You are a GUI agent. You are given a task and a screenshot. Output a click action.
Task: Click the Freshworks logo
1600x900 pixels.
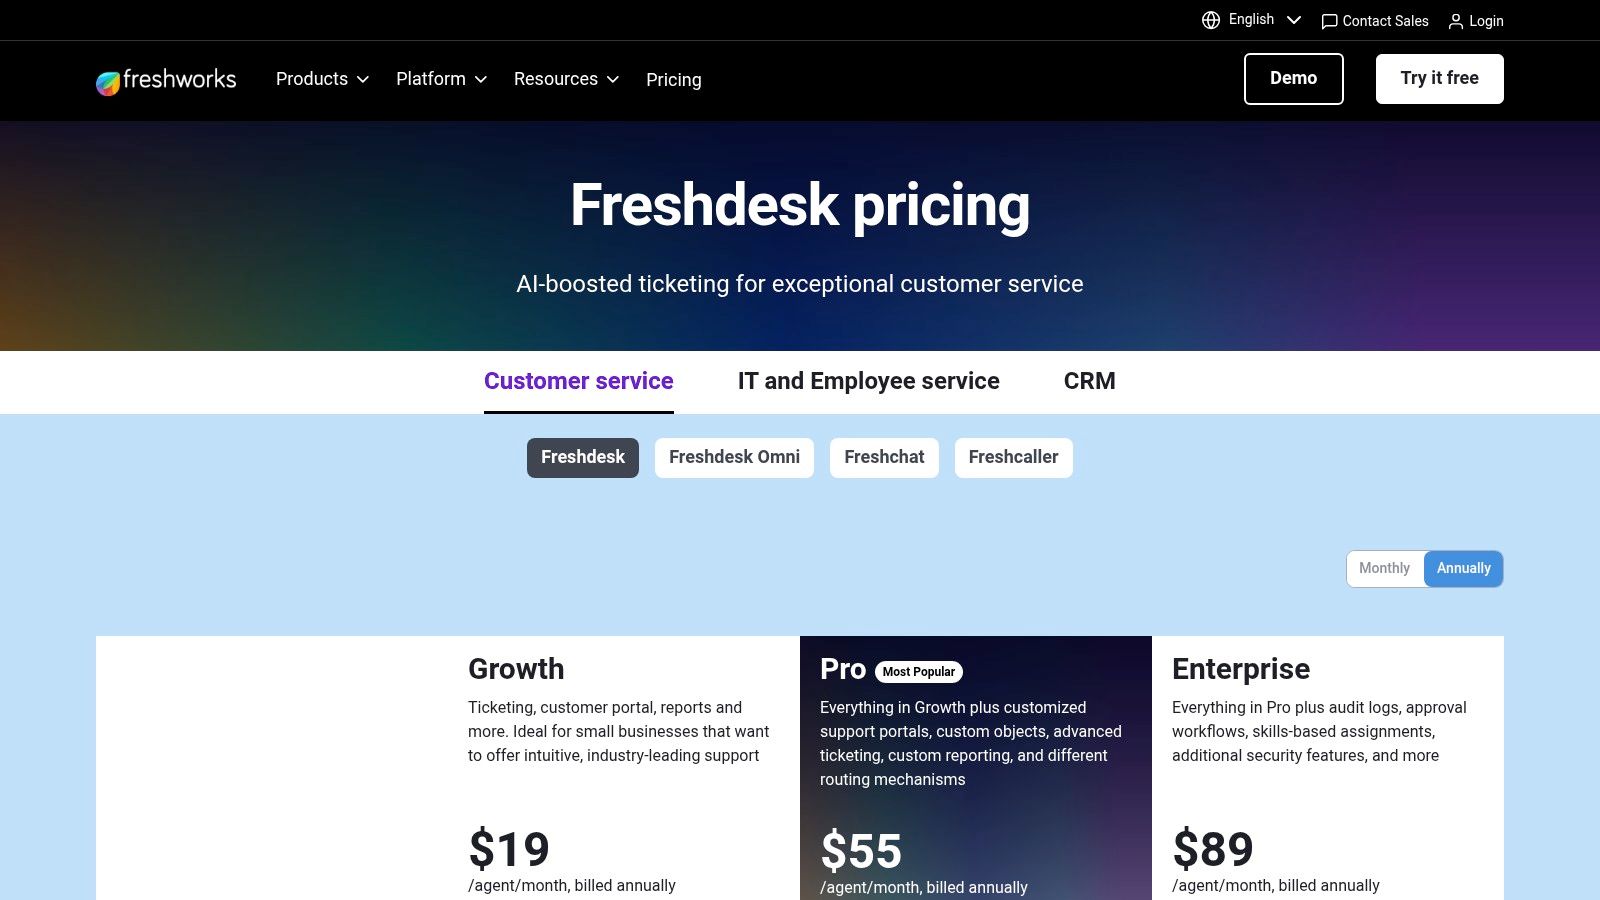pyautogui.click(x=166, y=80)
